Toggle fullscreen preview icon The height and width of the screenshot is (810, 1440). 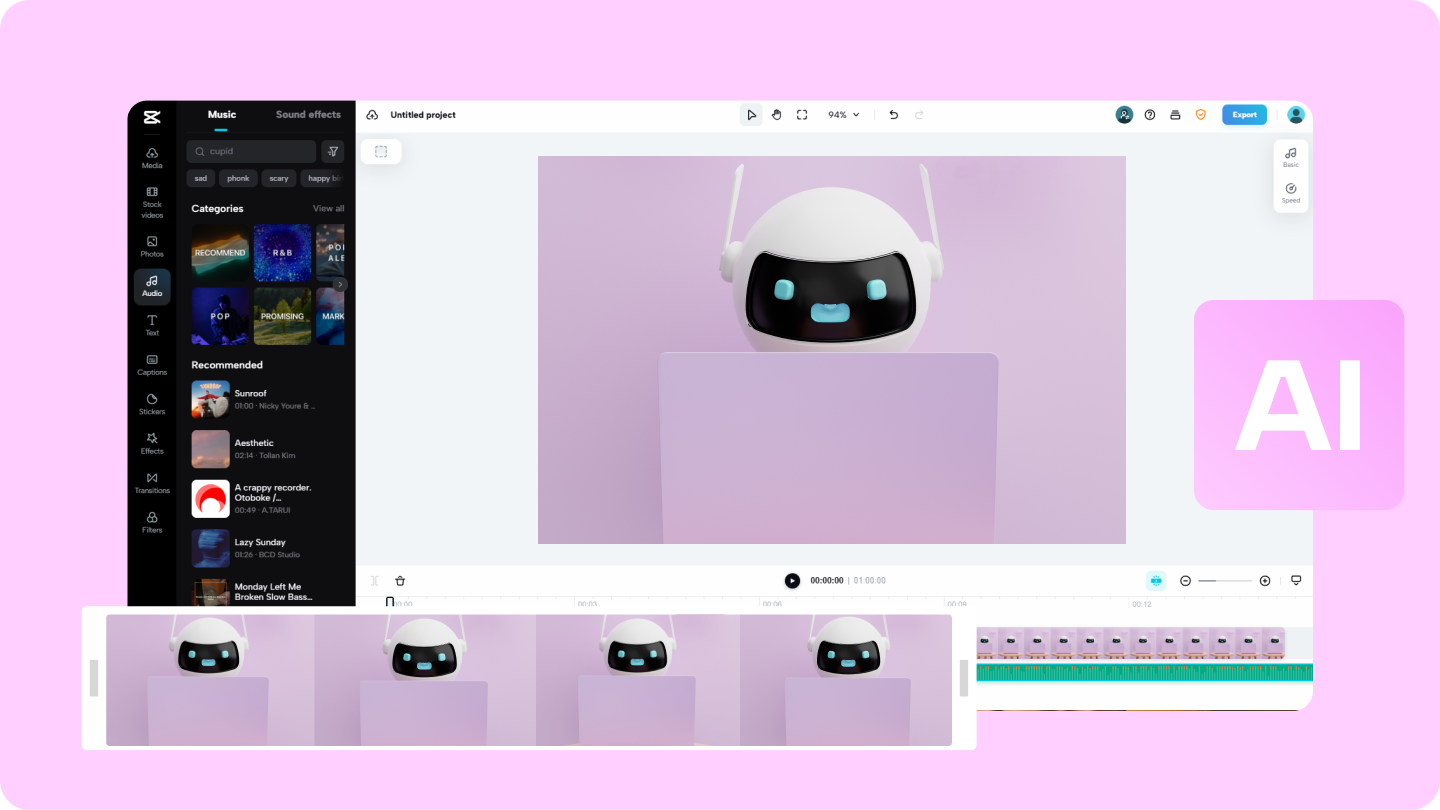[802, 115]
